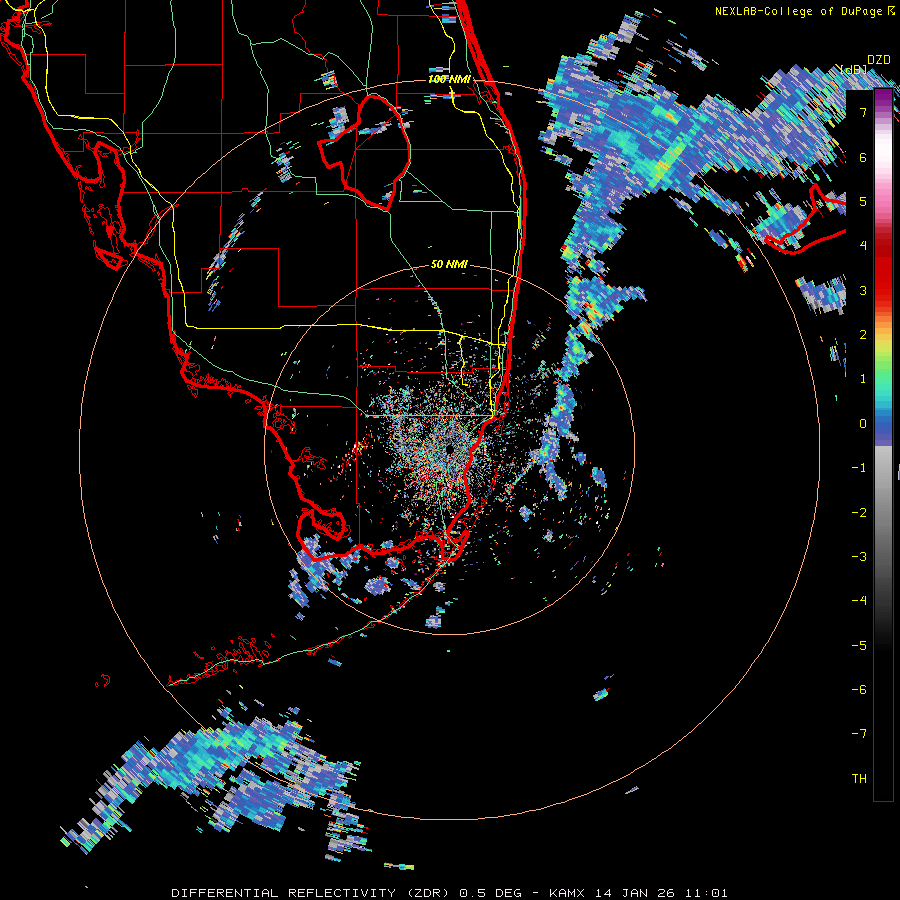
Task: Click the "4" value on color scale
Action: click(x=863, y=246)
